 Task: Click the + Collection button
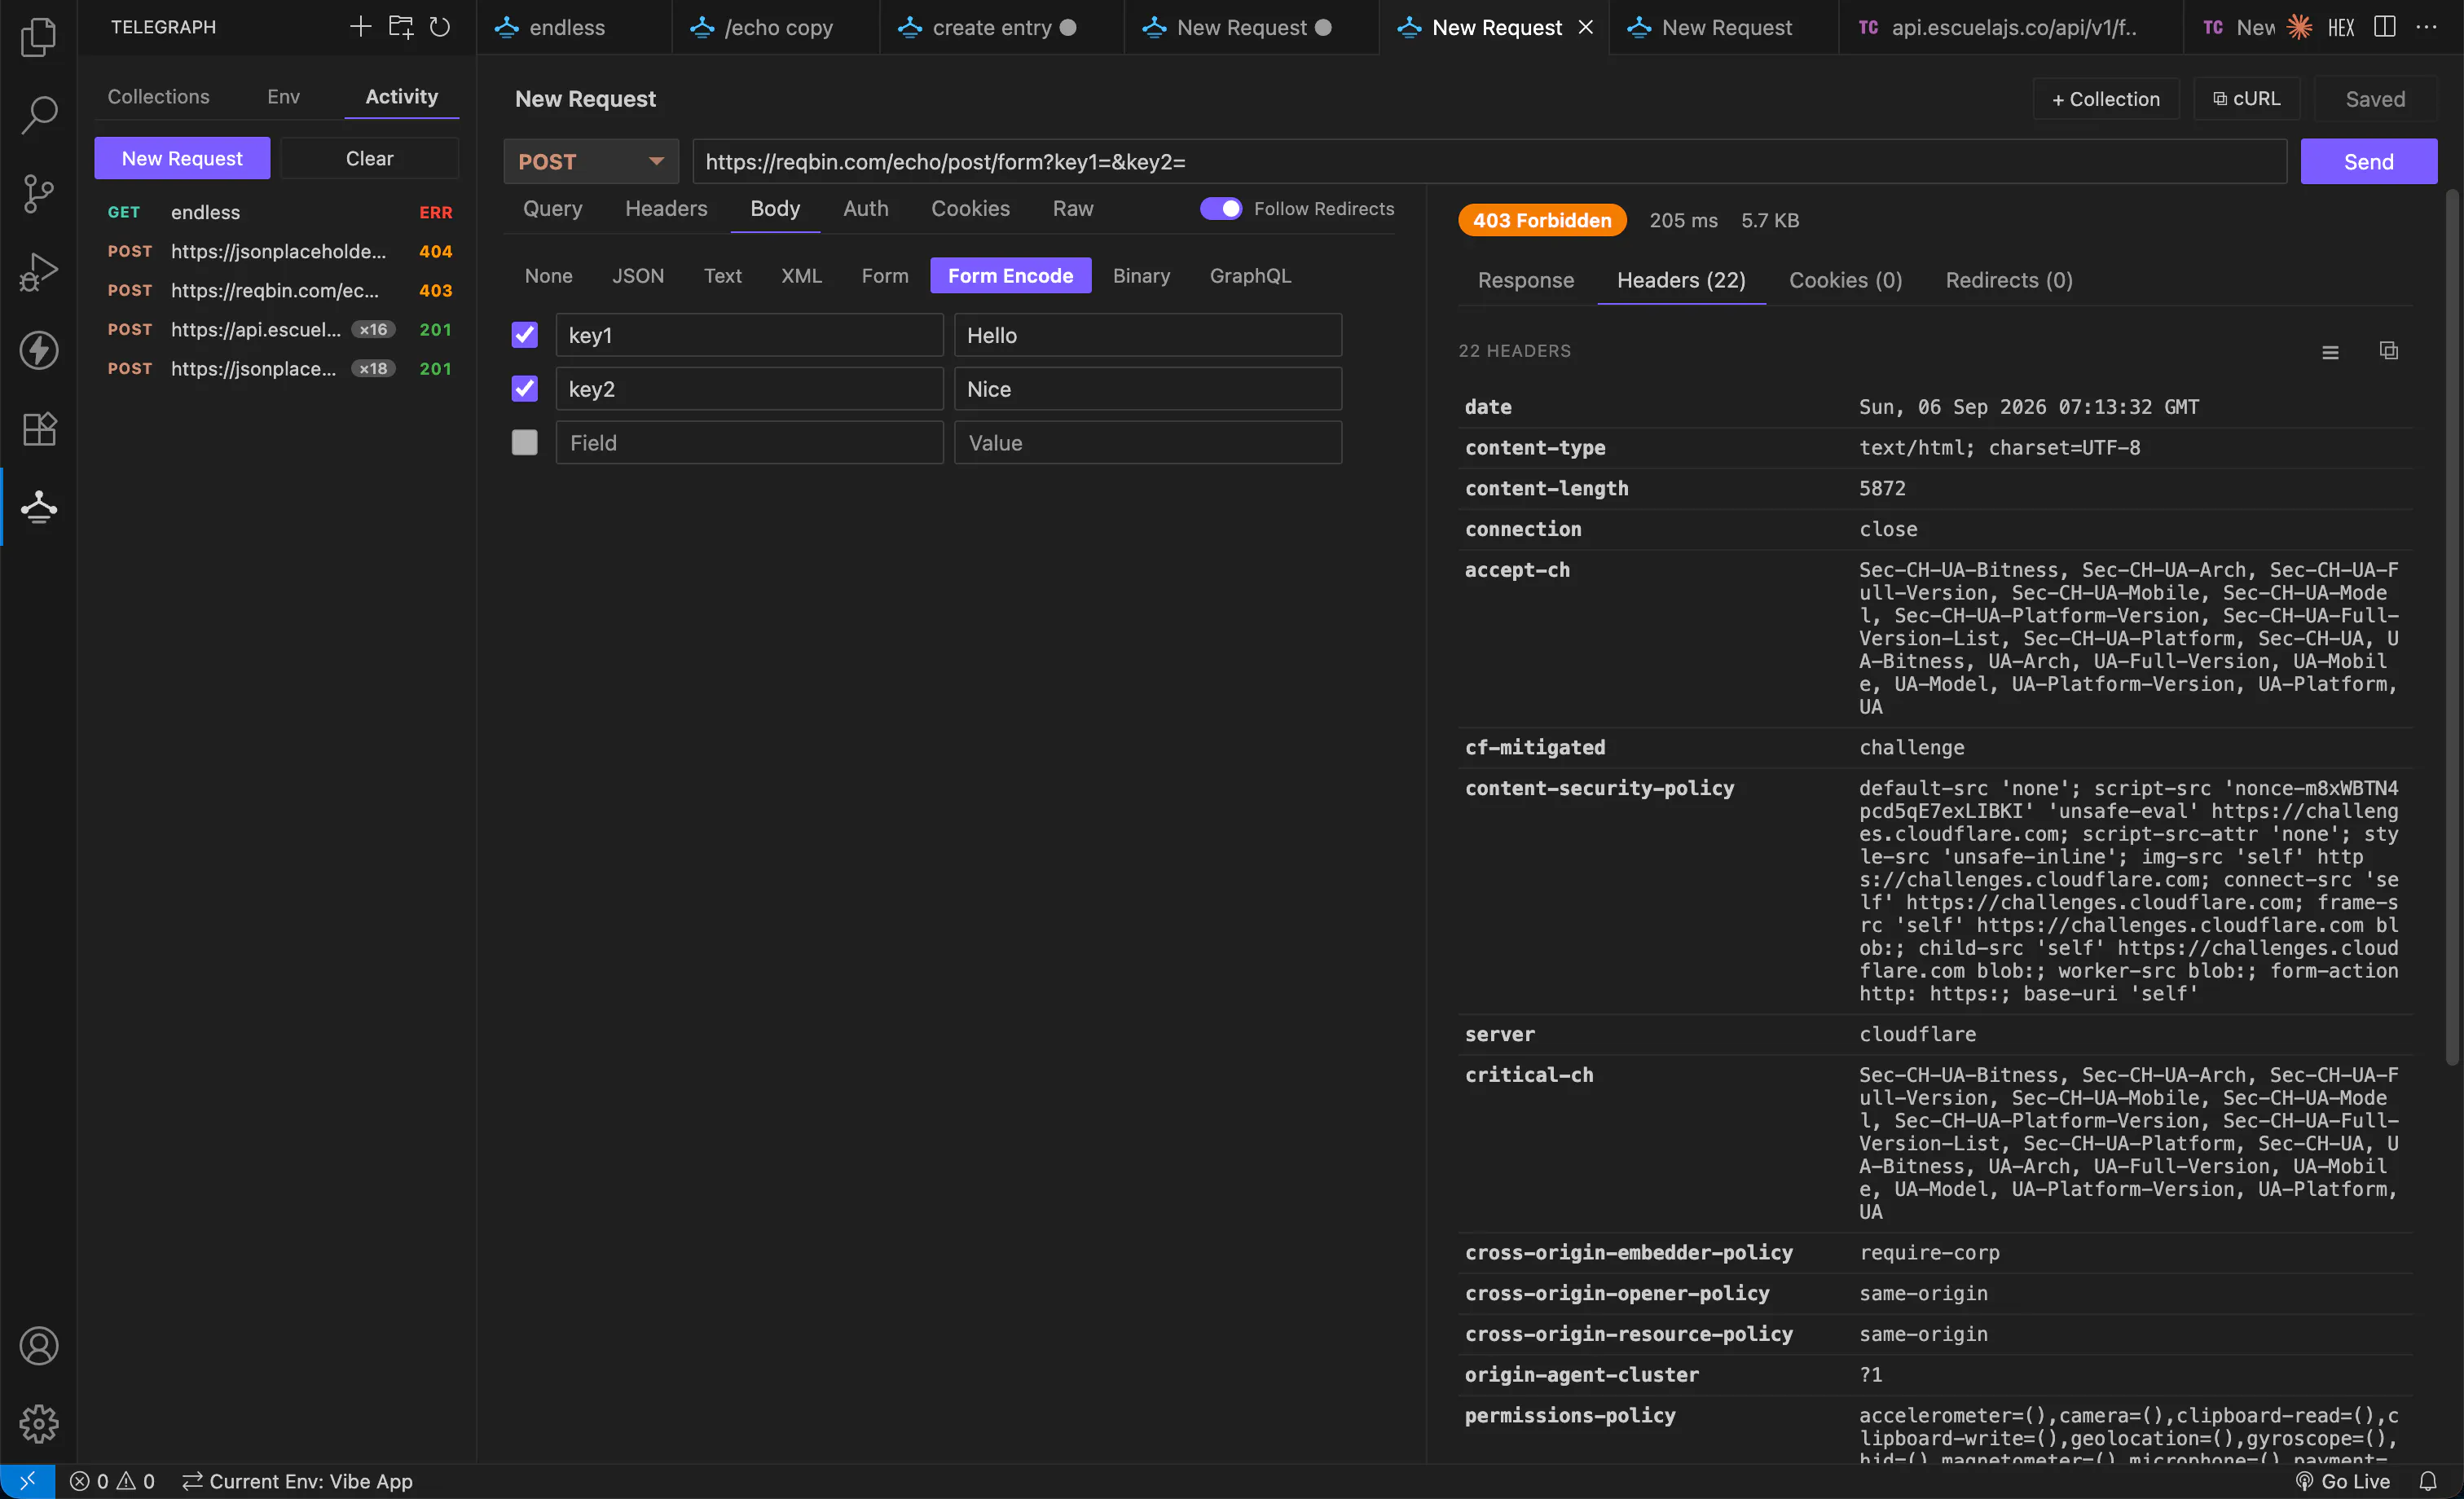click(x=2105, y=99)
